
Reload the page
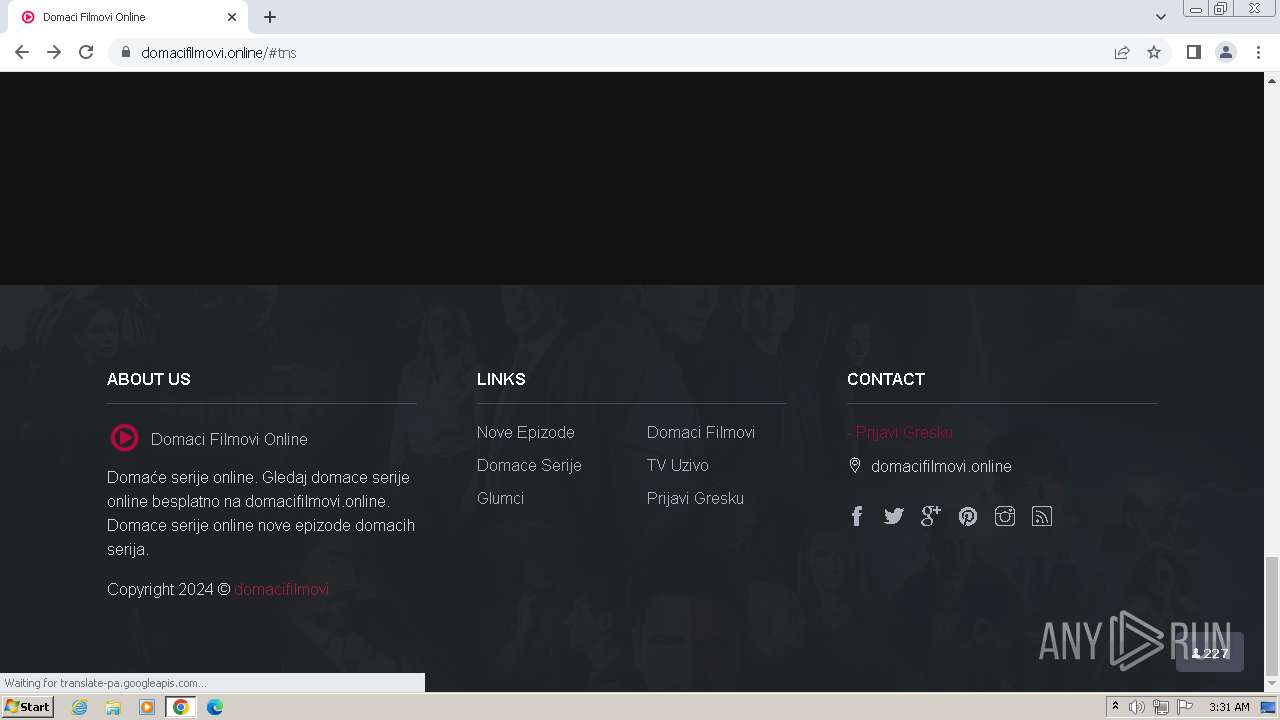(86, 52)
